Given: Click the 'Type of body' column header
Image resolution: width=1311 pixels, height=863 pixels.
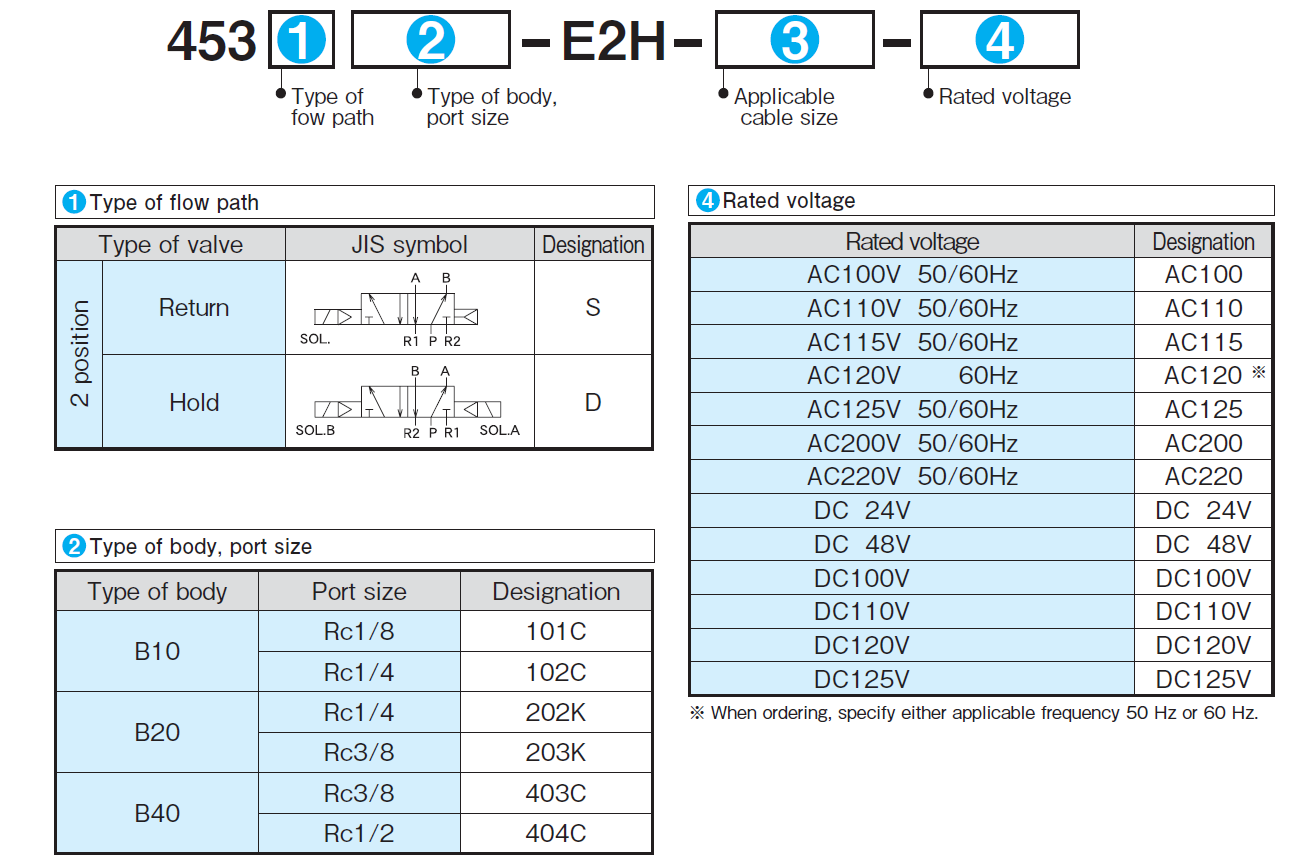Looking at the screenshot, I should coord(158,592).
